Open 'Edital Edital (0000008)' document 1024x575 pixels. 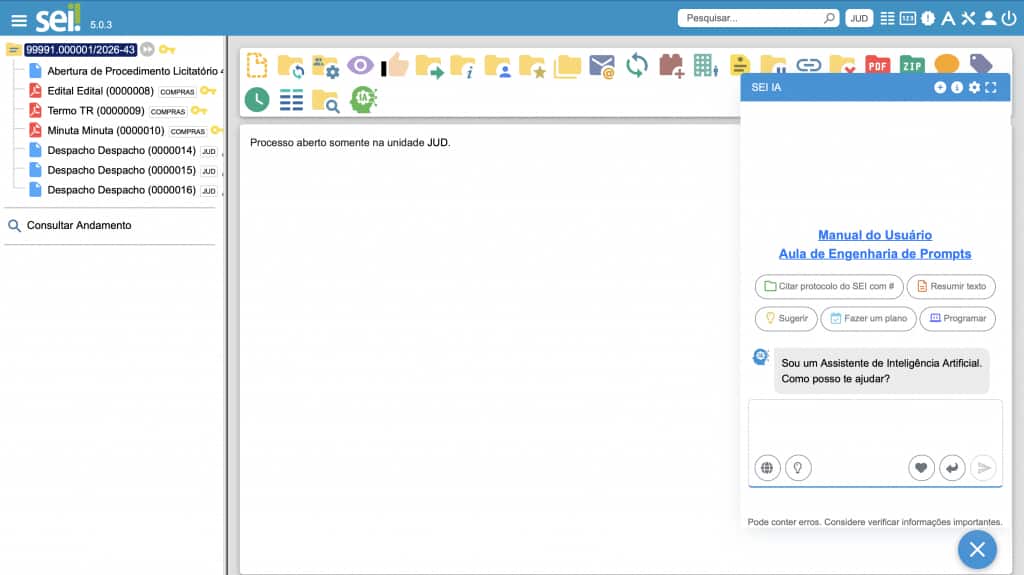click(100, 91)
